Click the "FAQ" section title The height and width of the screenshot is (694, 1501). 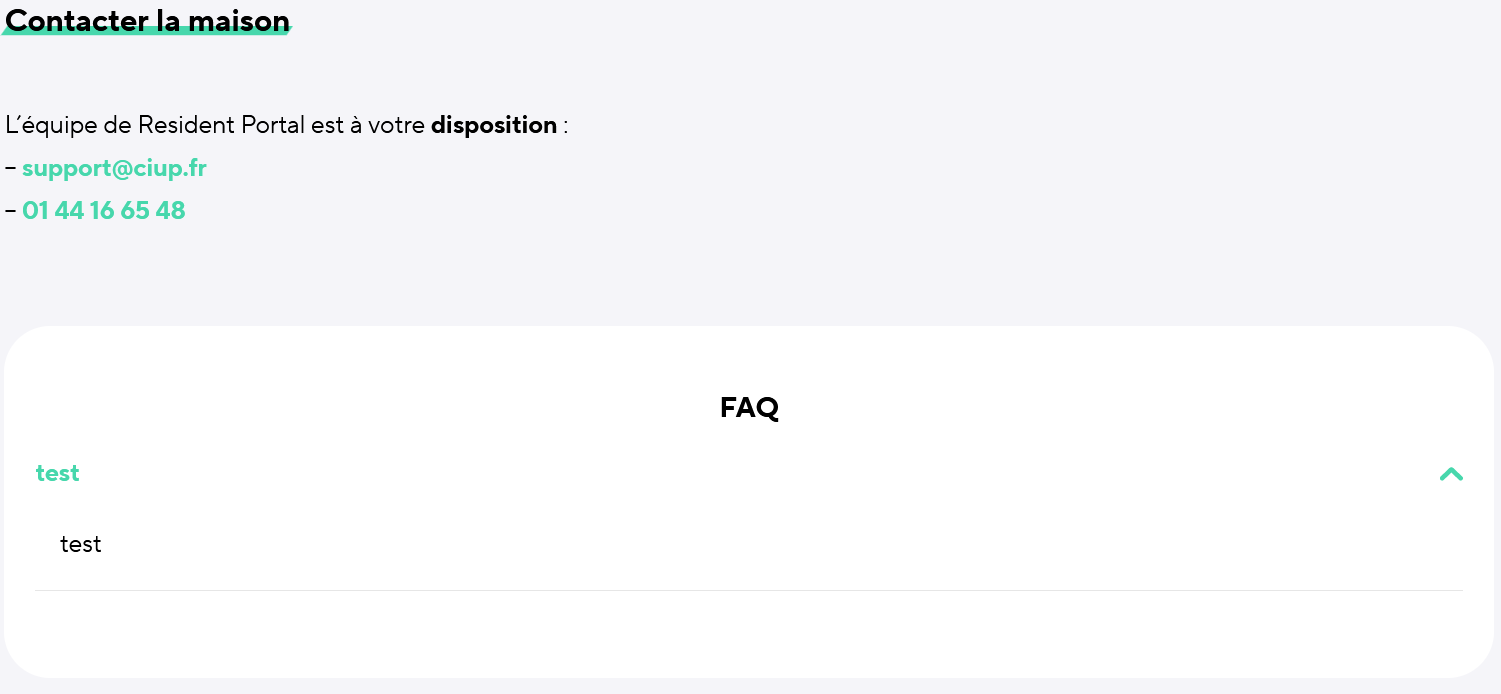[x=749, y=408]
